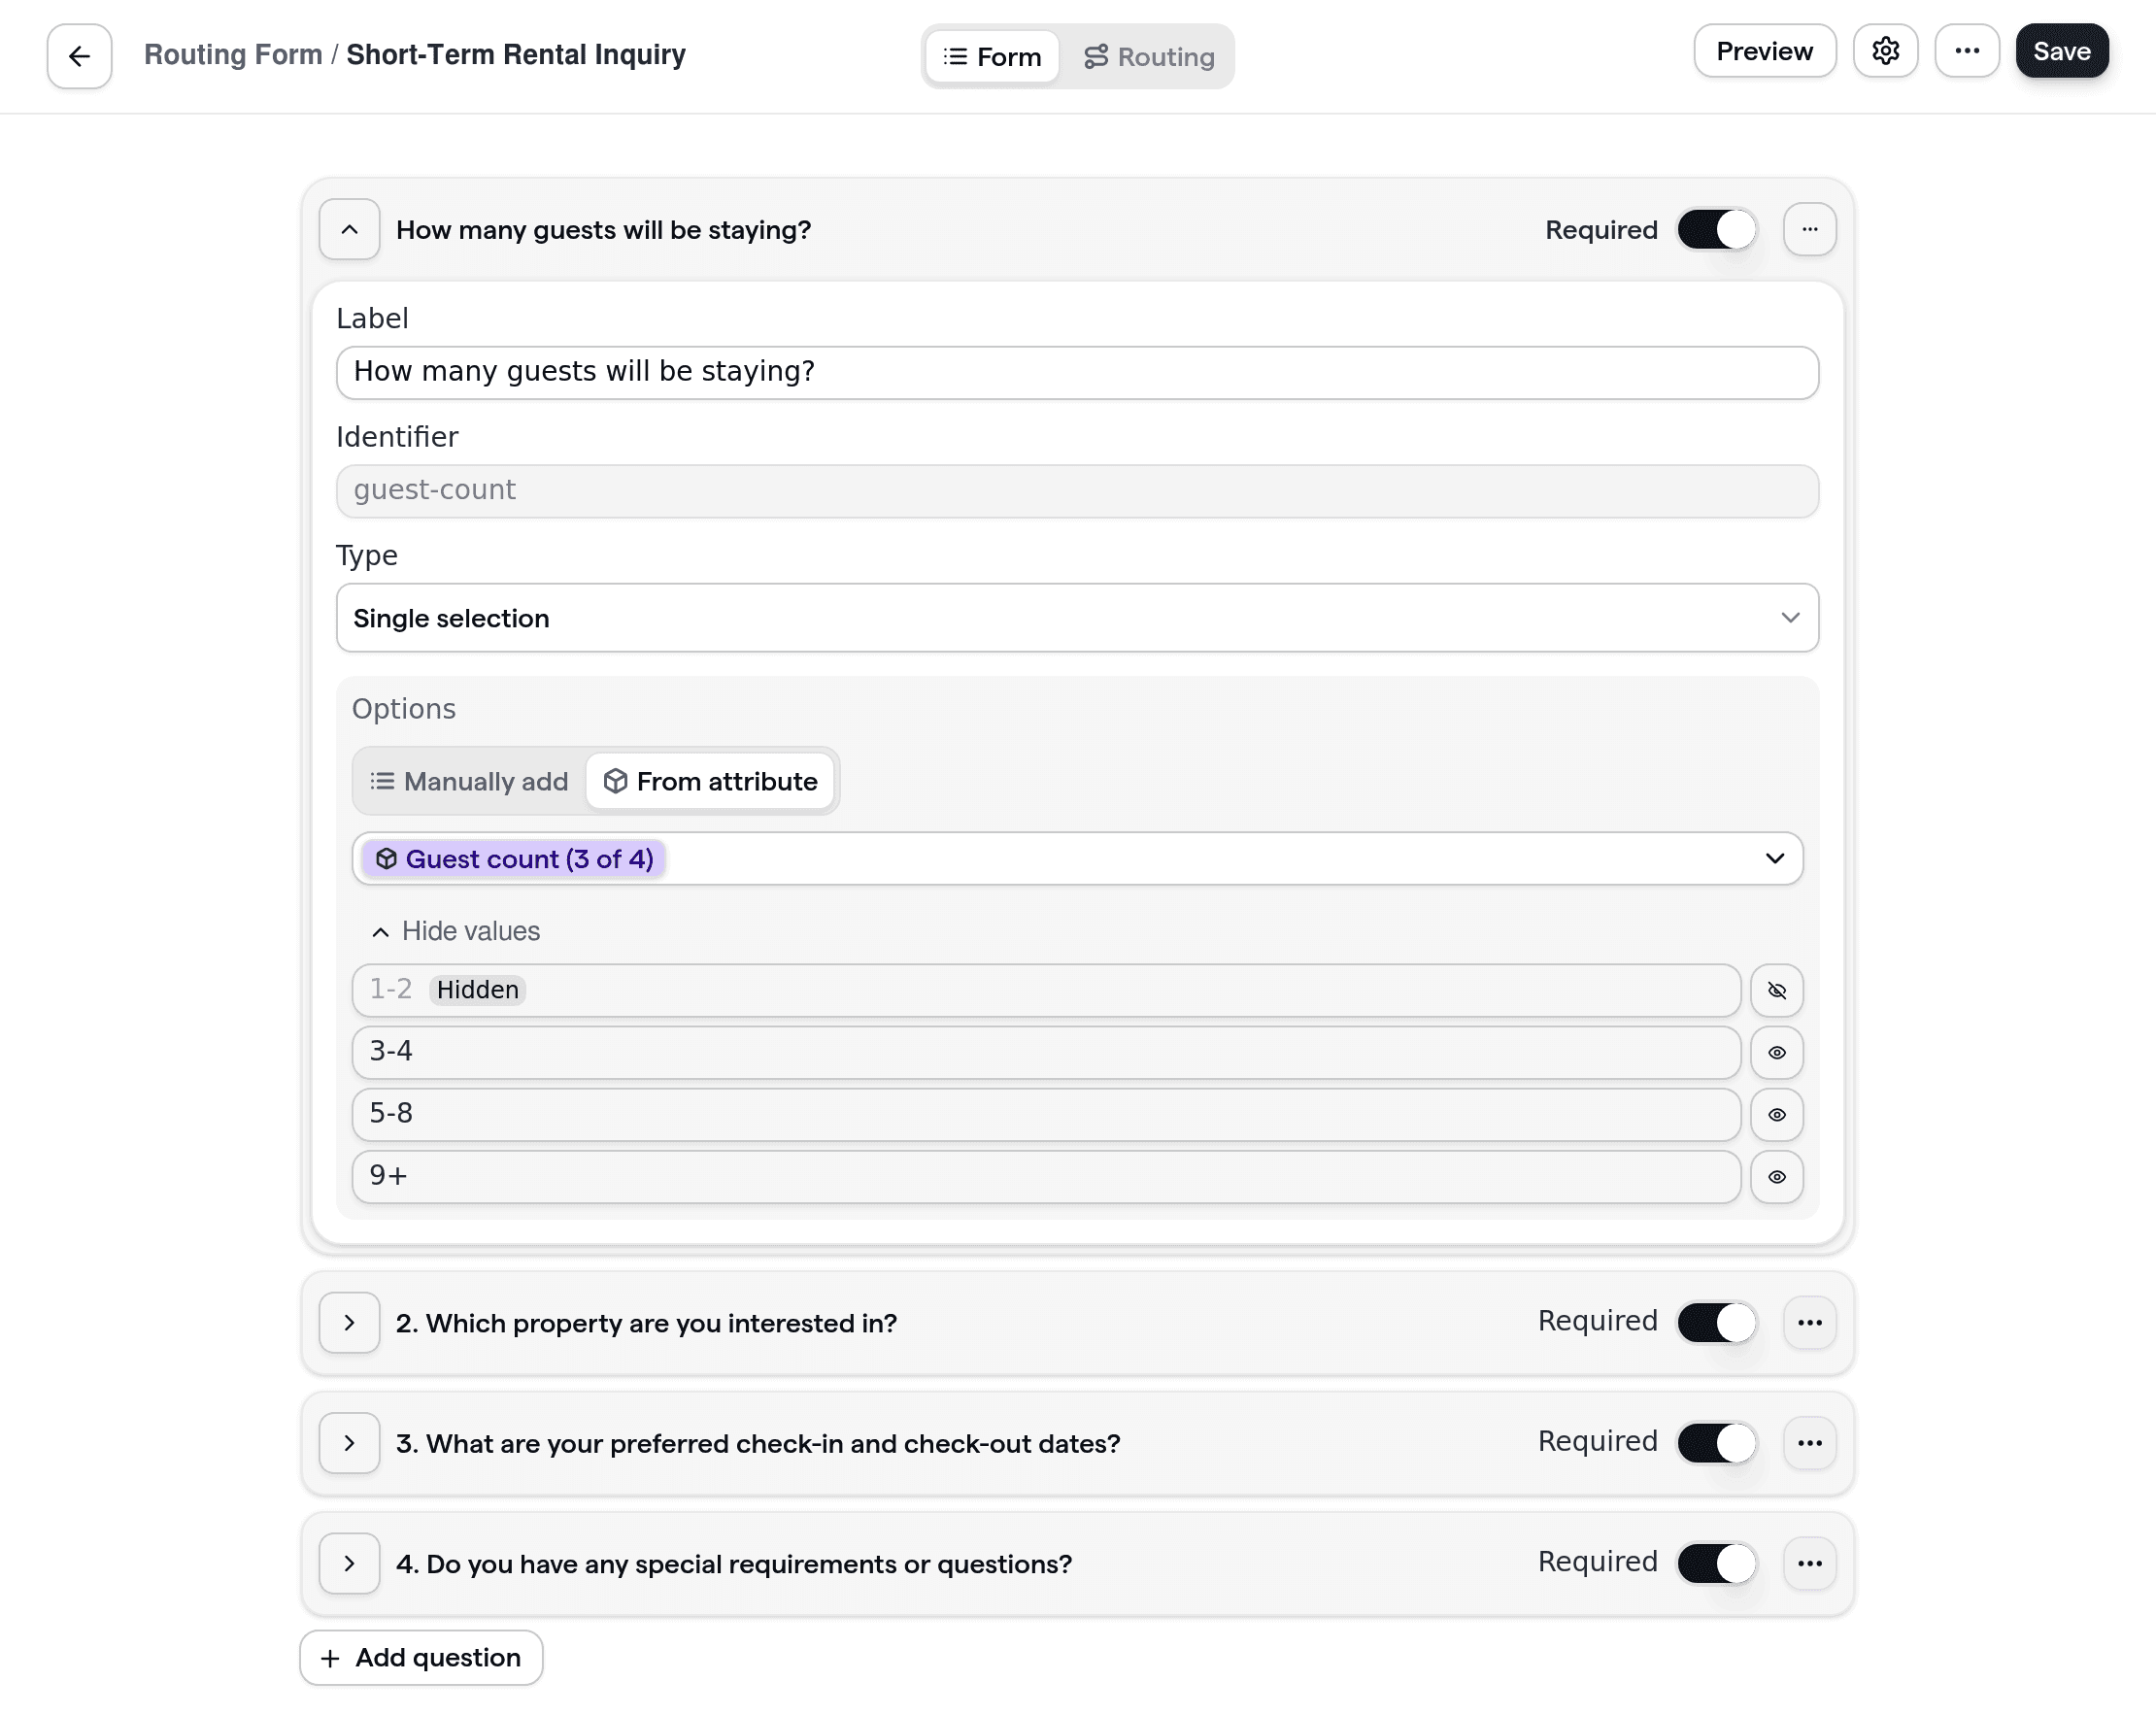The height and width of the screenshot is (1715, 2156).
Task: Switch to the Routing tab
Action: pos(1150,56)
